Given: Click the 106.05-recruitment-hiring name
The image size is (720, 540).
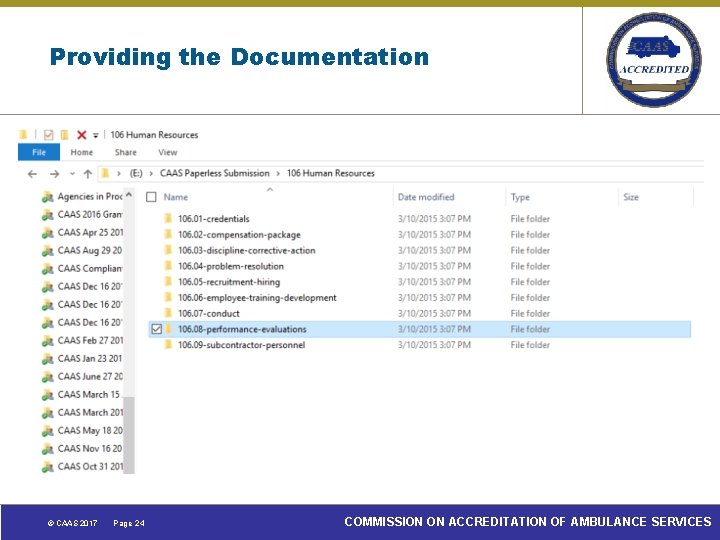Looking at the screenshot, I should [229, 282].
